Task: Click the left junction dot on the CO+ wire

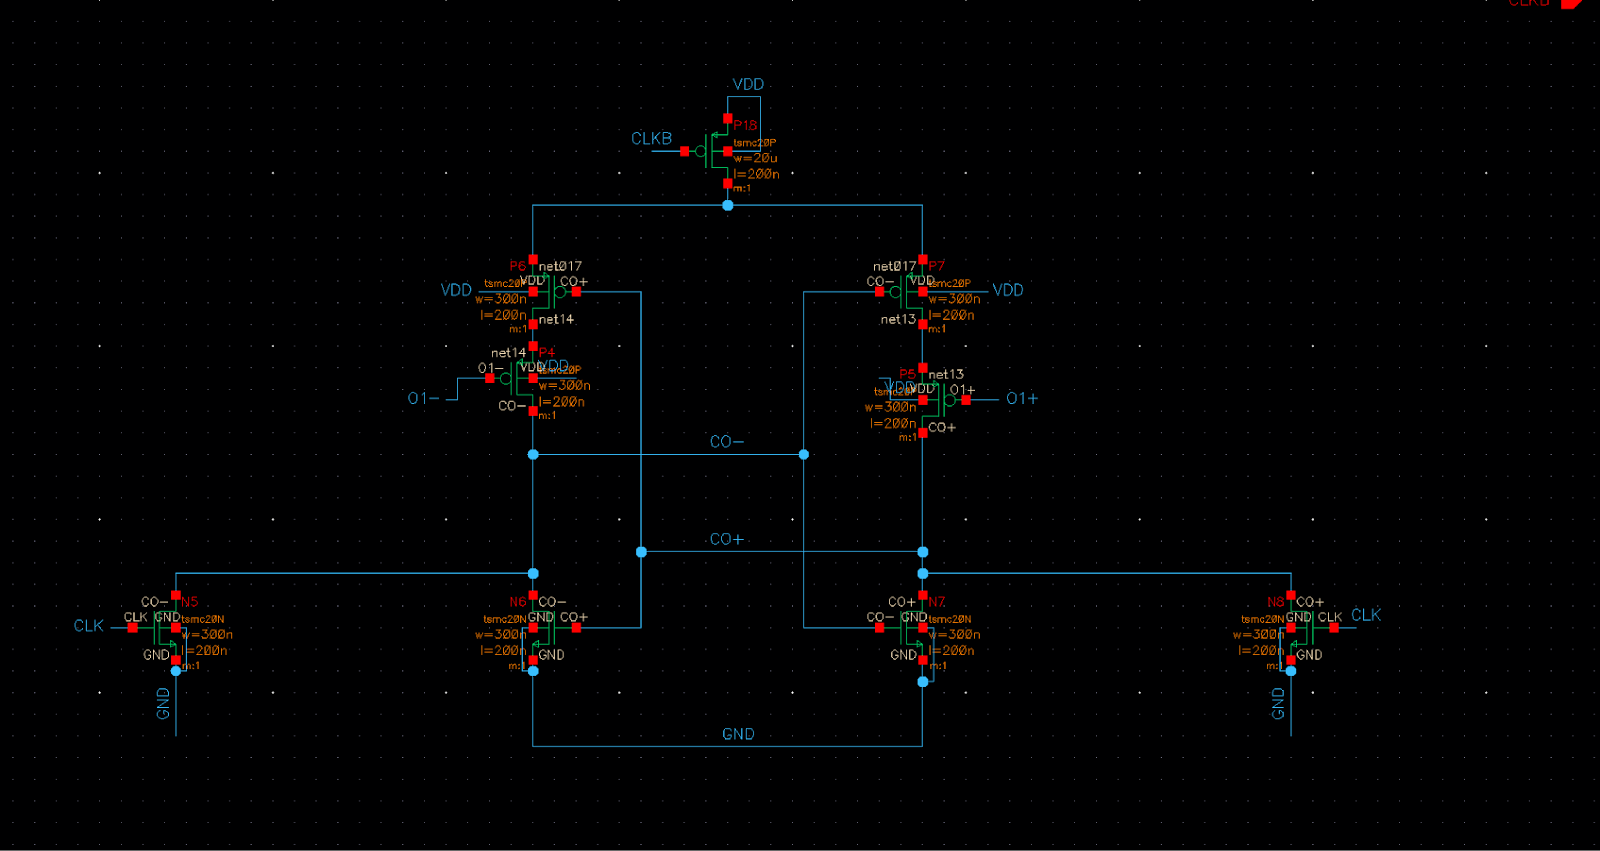Action: 641,552
